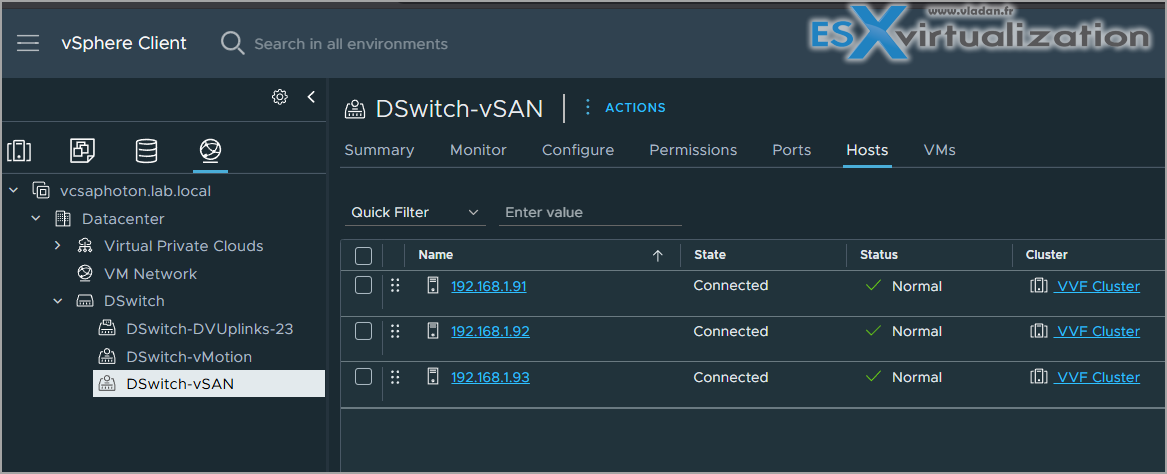Open the Configure tab
The height and width of the screenshot is (474, 1167).
coord(578,150)
